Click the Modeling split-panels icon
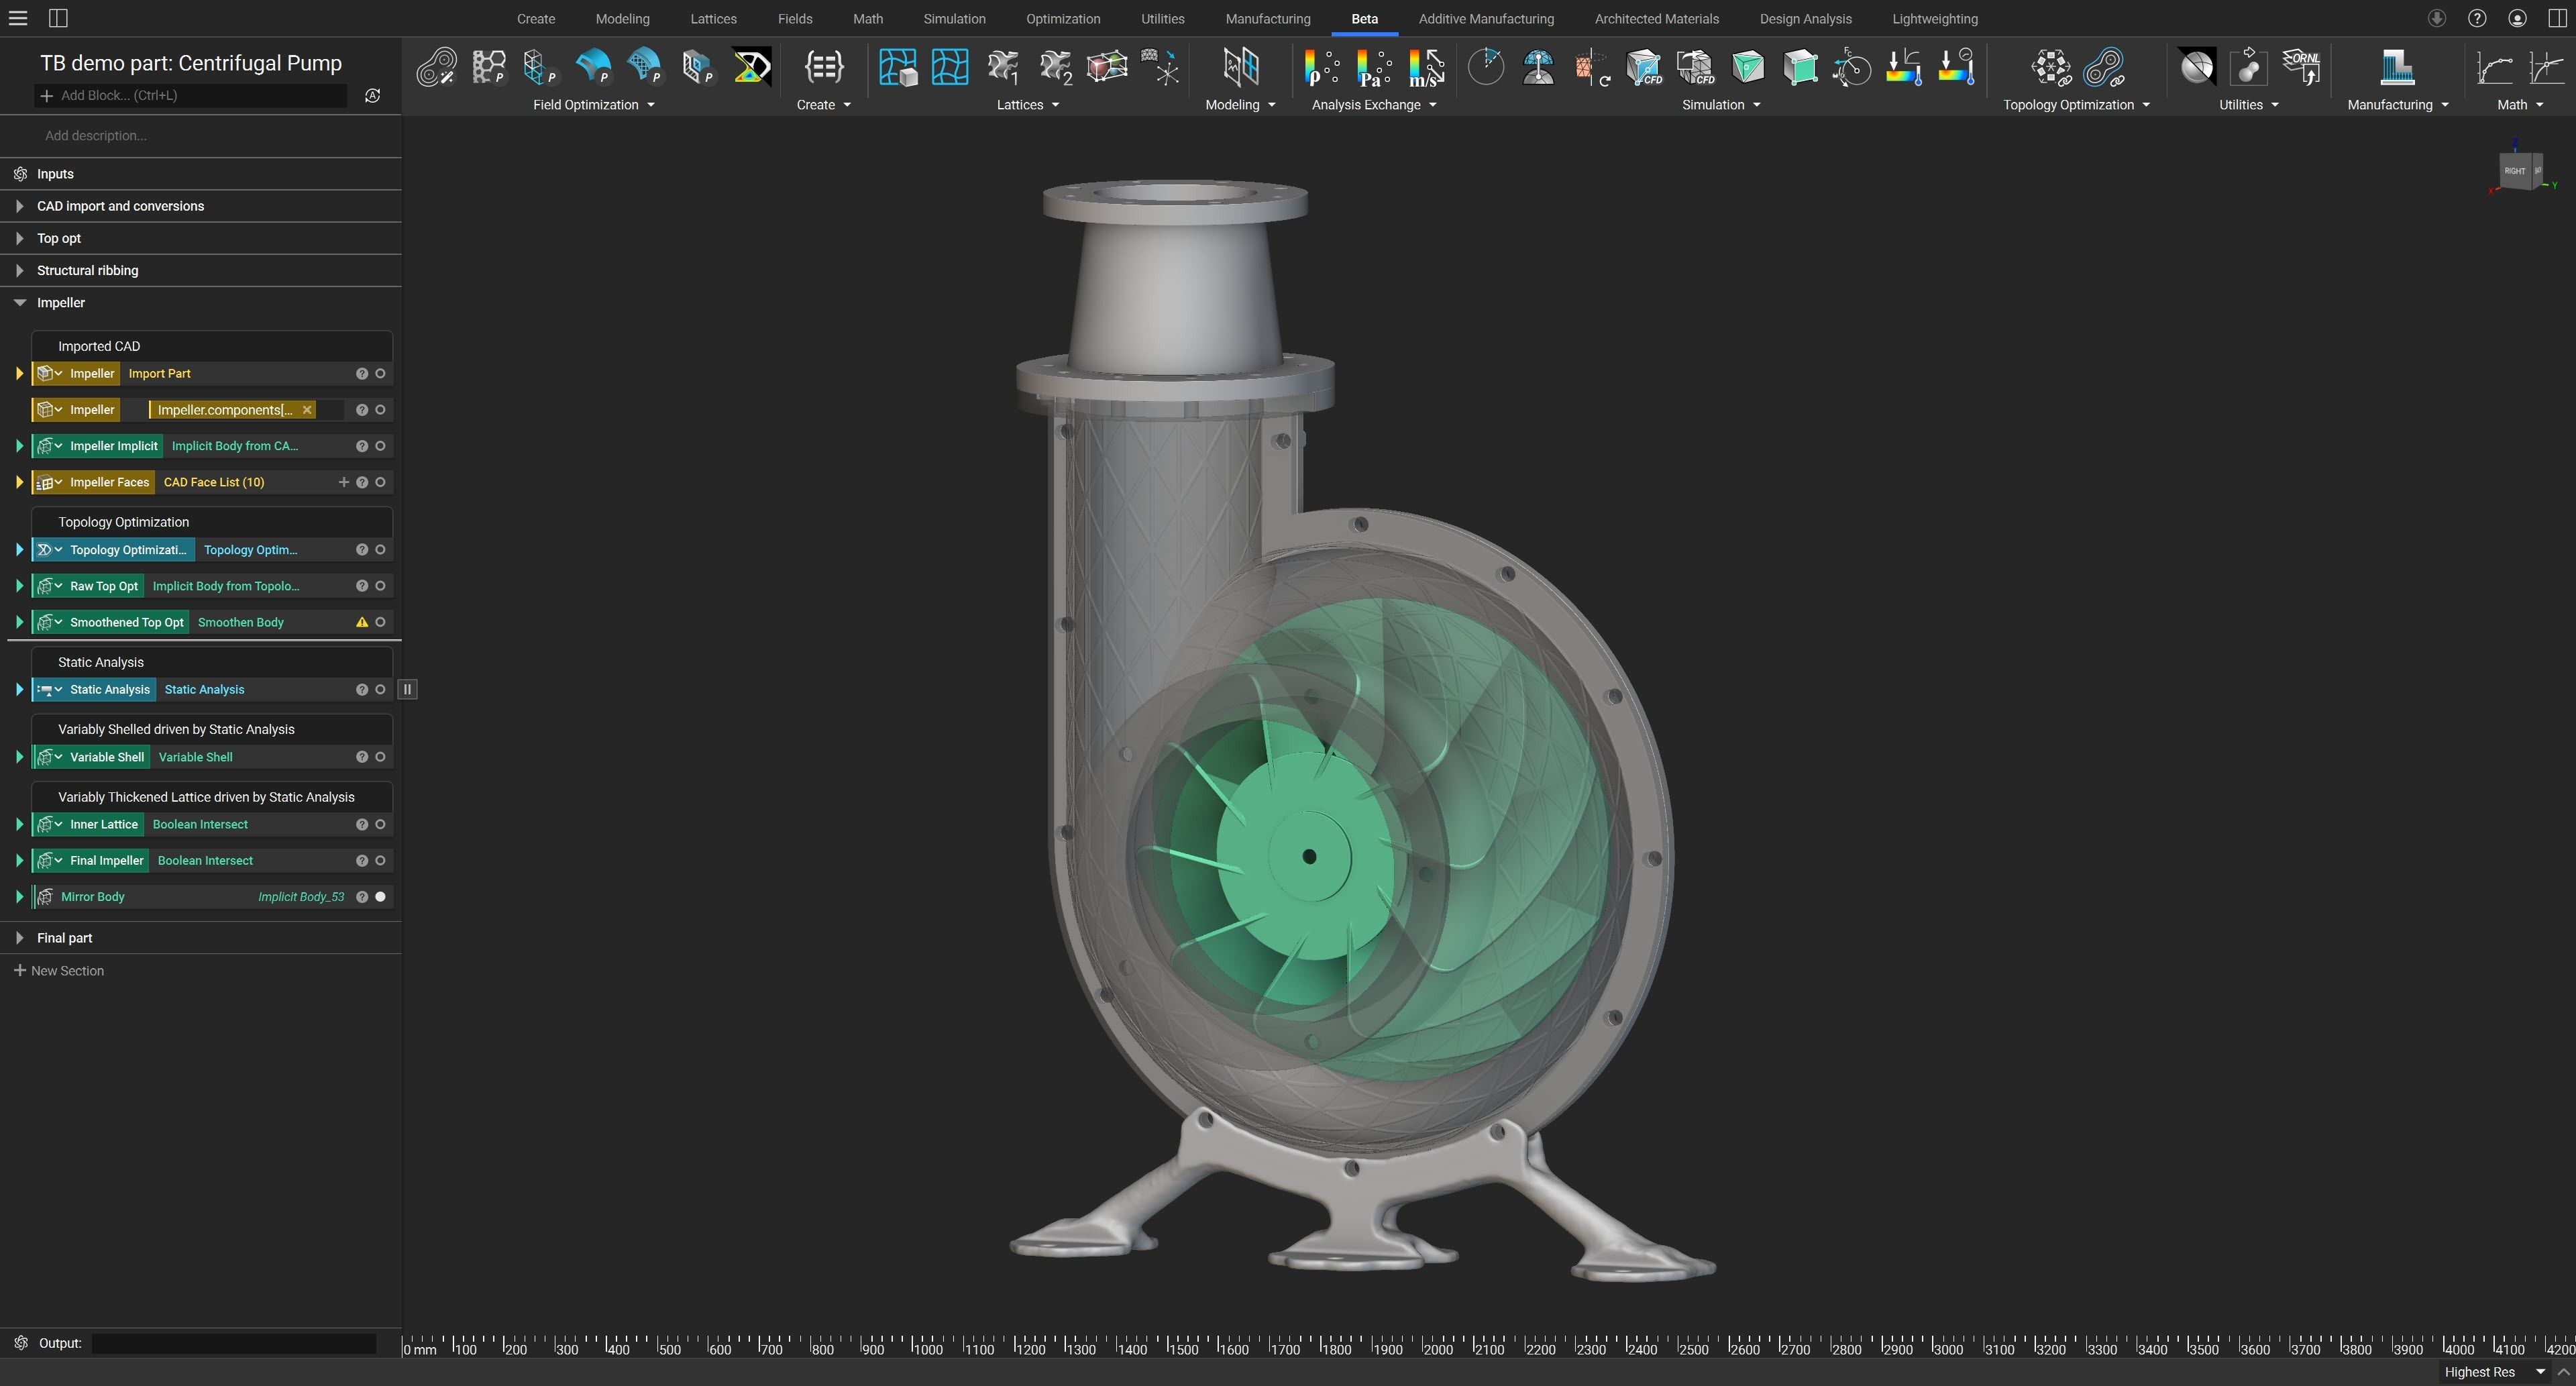2576x1386 pixels. 1240,67
